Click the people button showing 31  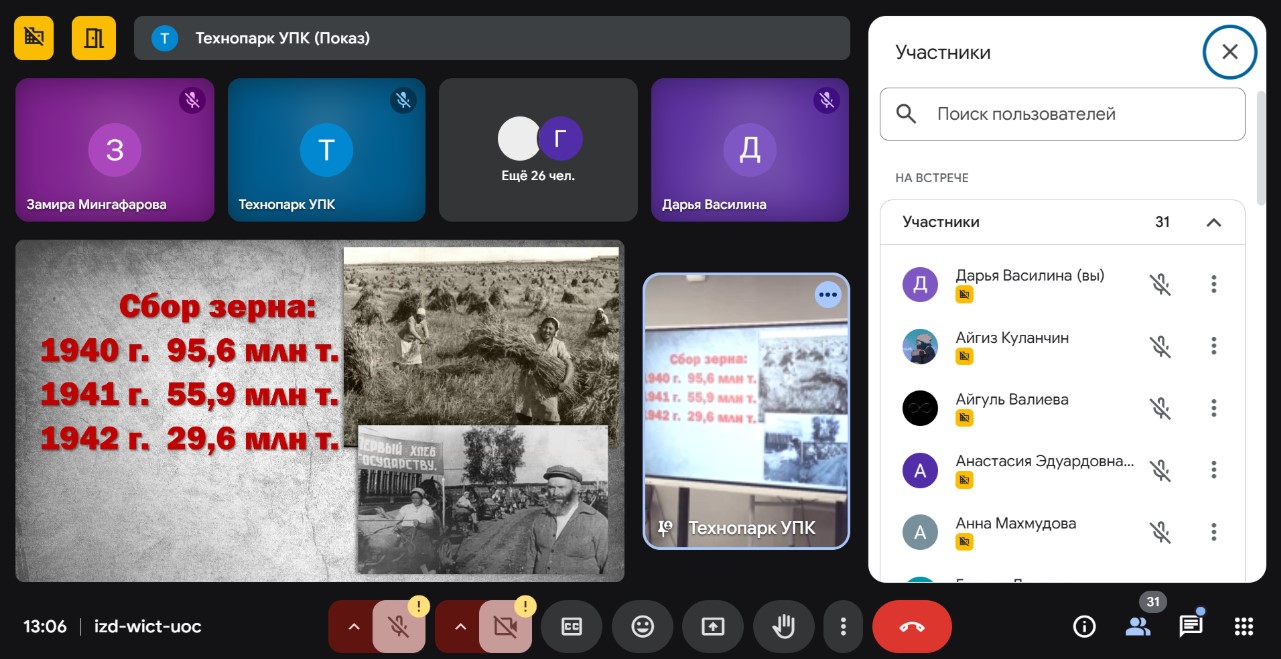pyautogui.click(x=1138, y=627)
